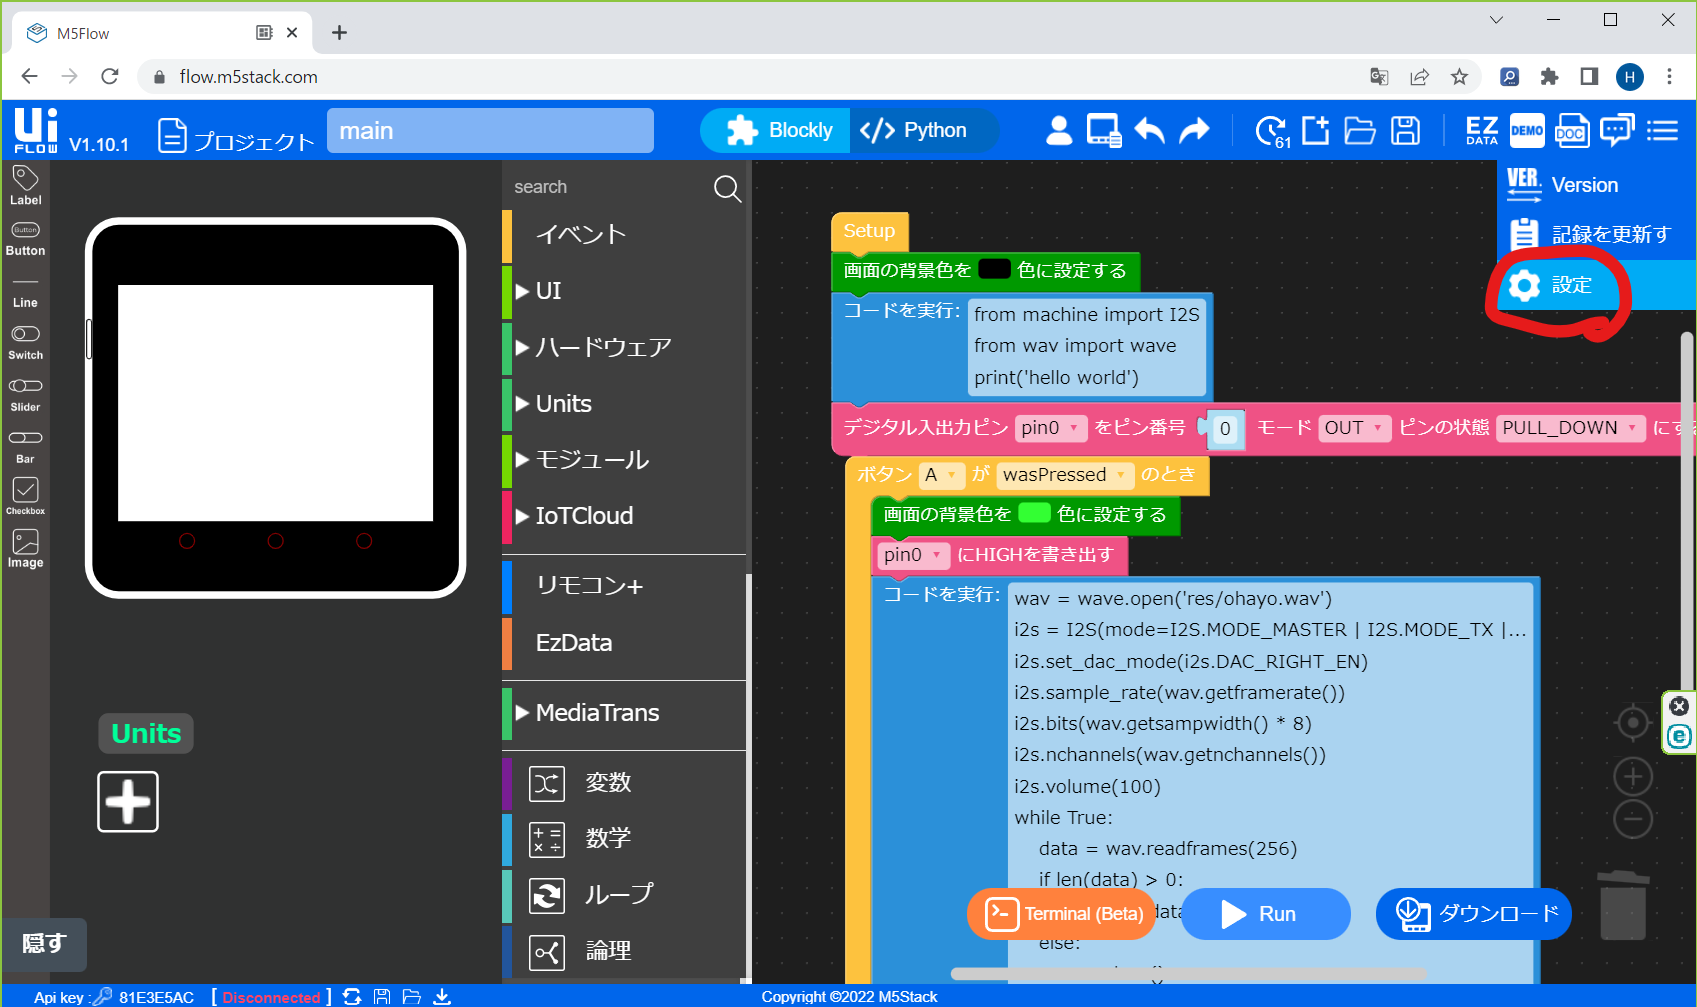
Task: Switch to Python mode
Action: (924, 130)
